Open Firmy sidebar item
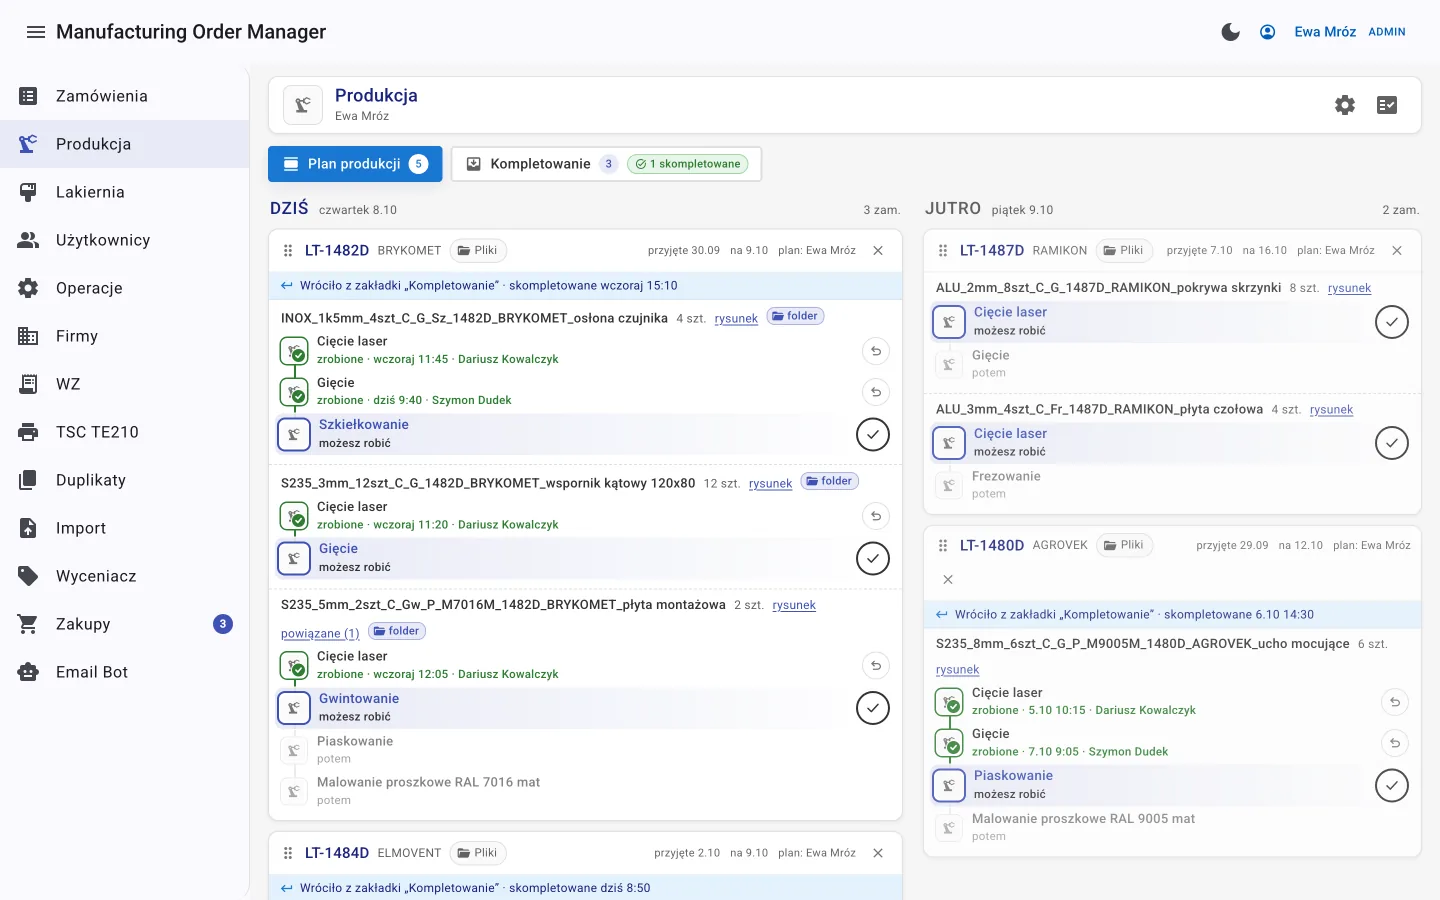This screenshot has width=1440, height=900. pyautogui.click(x=124, y=336)
